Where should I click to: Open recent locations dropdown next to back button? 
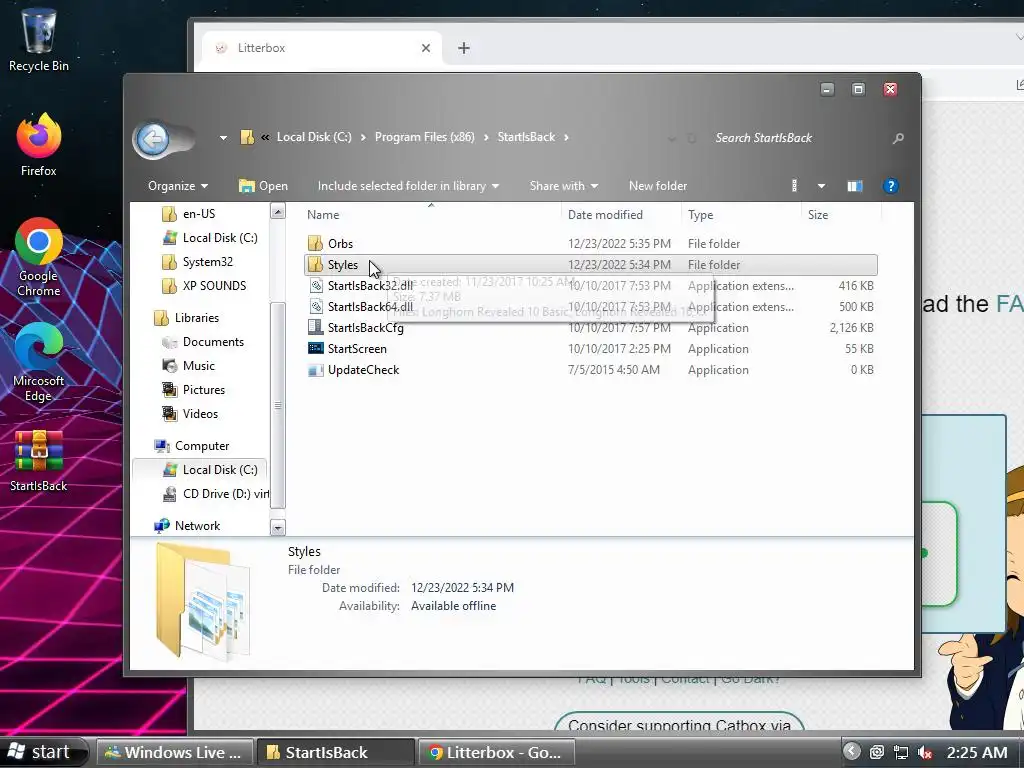(223, 138)
